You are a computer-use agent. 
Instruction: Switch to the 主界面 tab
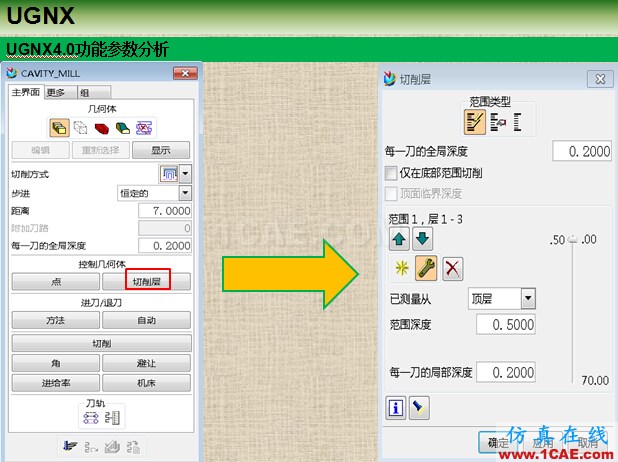26,92
